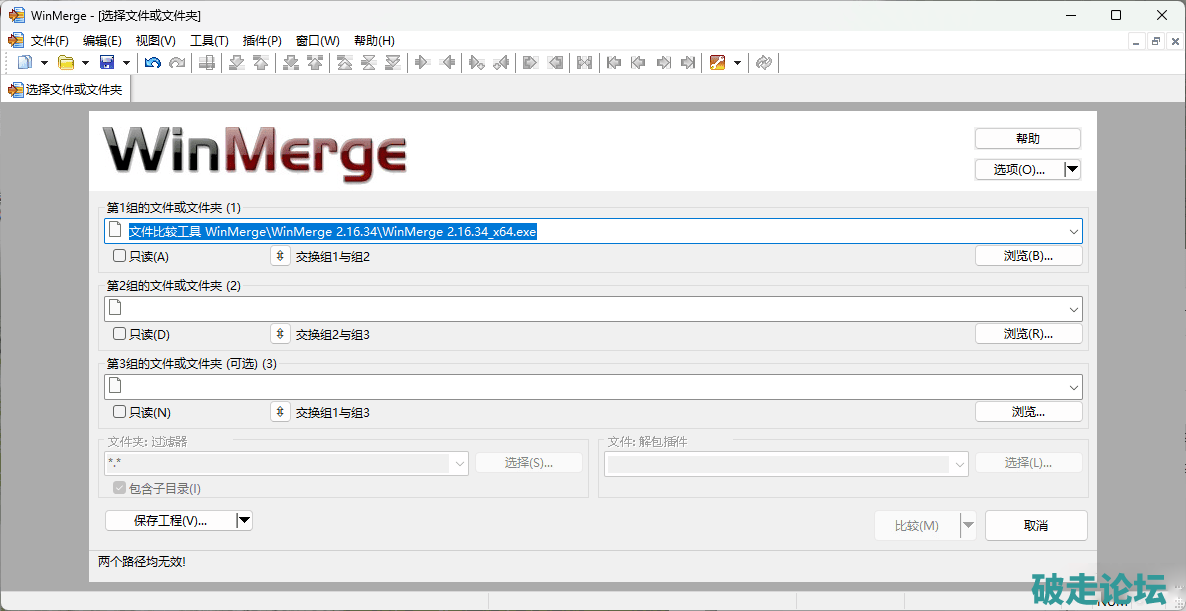Screen dimensions: 1186x611
Task: Click the Options wrench icon in toolbar
Action: (x=717, y=63)
